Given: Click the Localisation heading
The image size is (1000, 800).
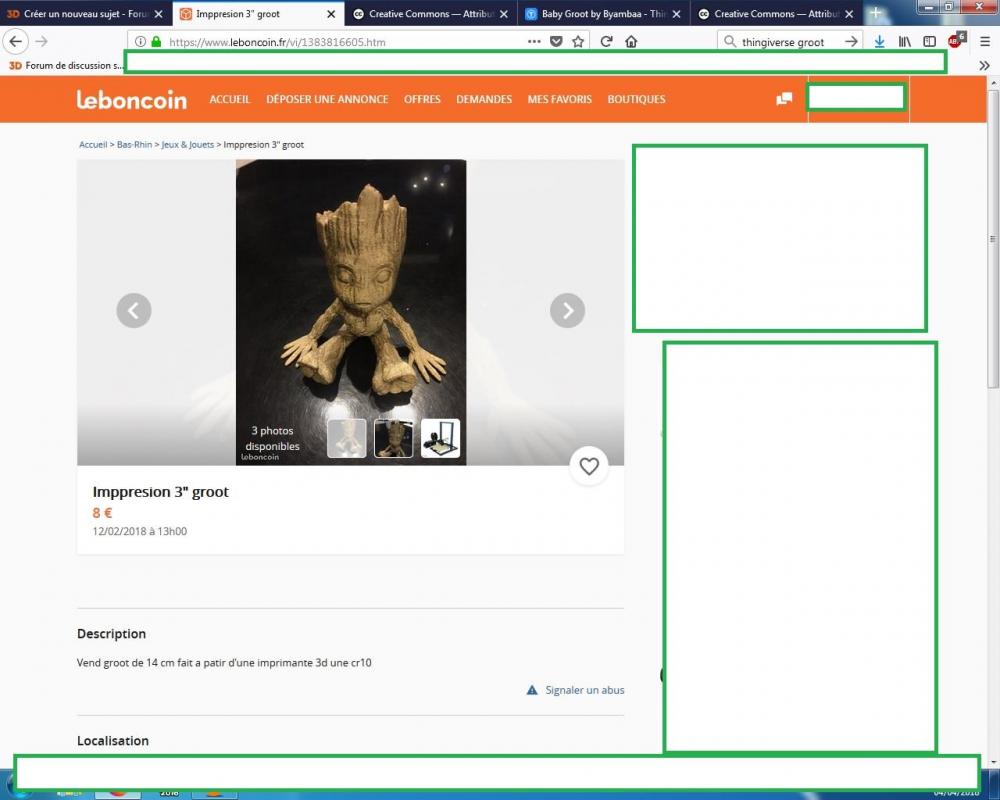Looking at the screenshot, I should pos(113,741).
